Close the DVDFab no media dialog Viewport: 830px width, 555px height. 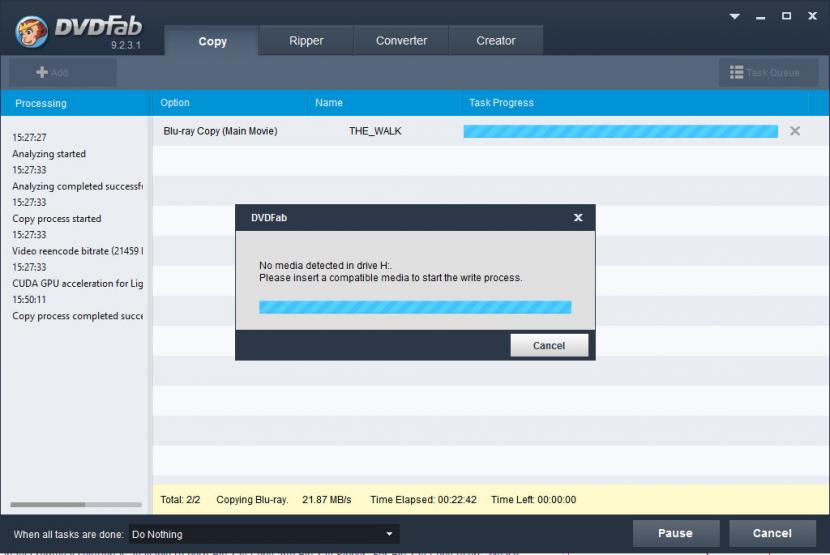click(578, 217)
